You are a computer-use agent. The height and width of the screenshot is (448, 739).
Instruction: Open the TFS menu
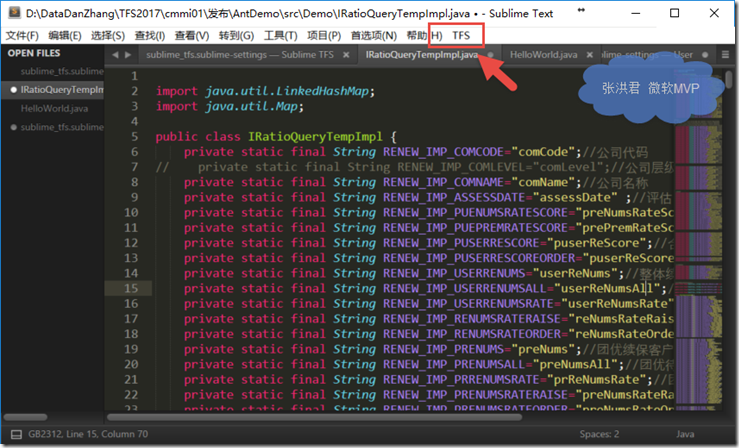pos(461,36)
